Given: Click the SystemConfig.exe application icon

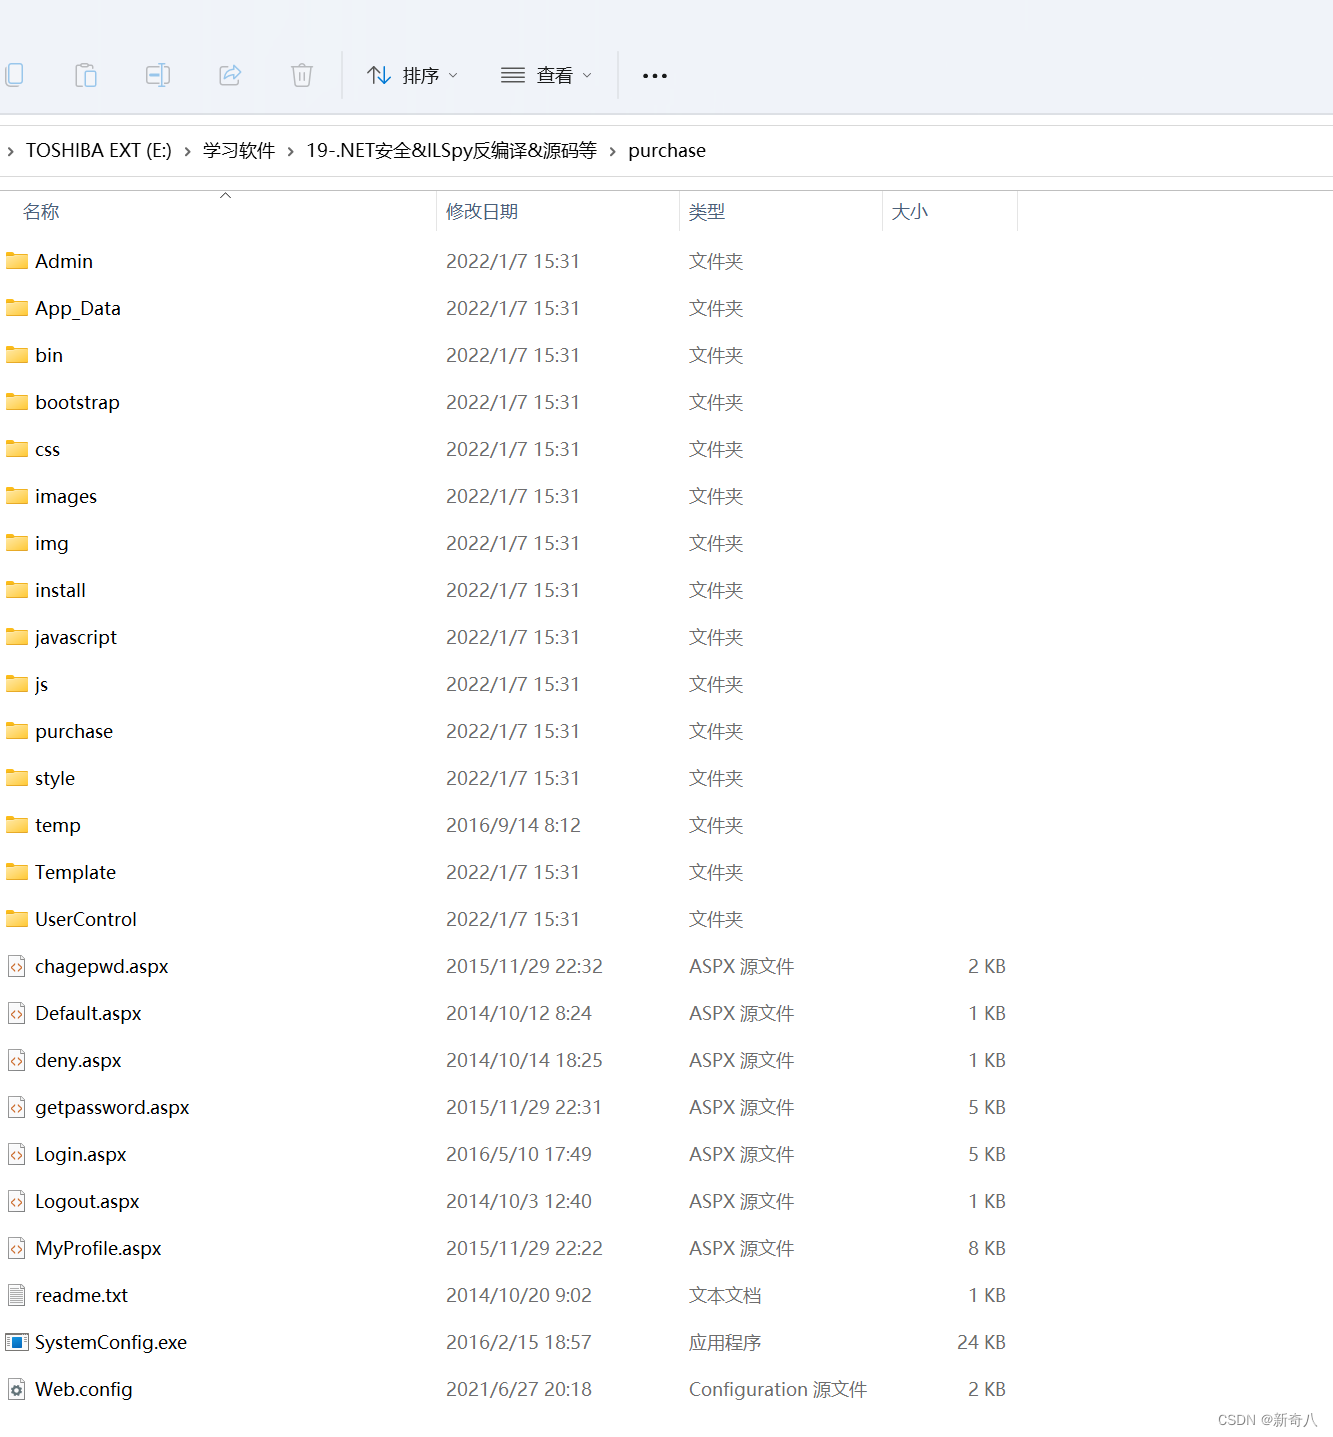Looking at the screenshot, I should click(x=17, y=1342).
